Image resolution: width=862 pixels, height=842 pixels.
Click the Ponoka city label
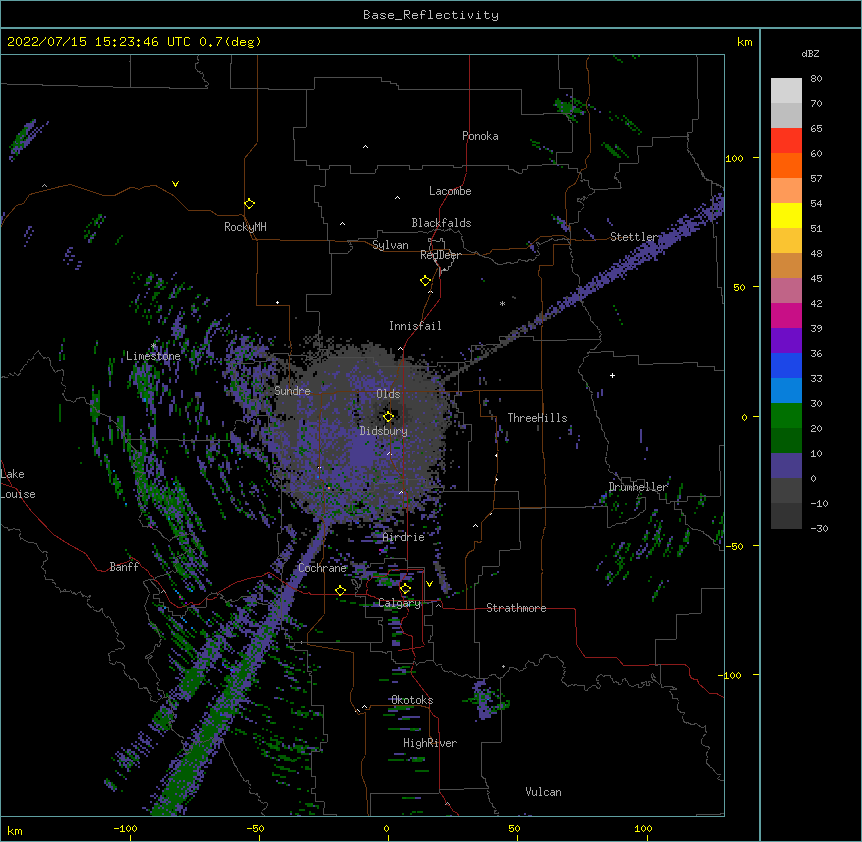click(480, 136)
